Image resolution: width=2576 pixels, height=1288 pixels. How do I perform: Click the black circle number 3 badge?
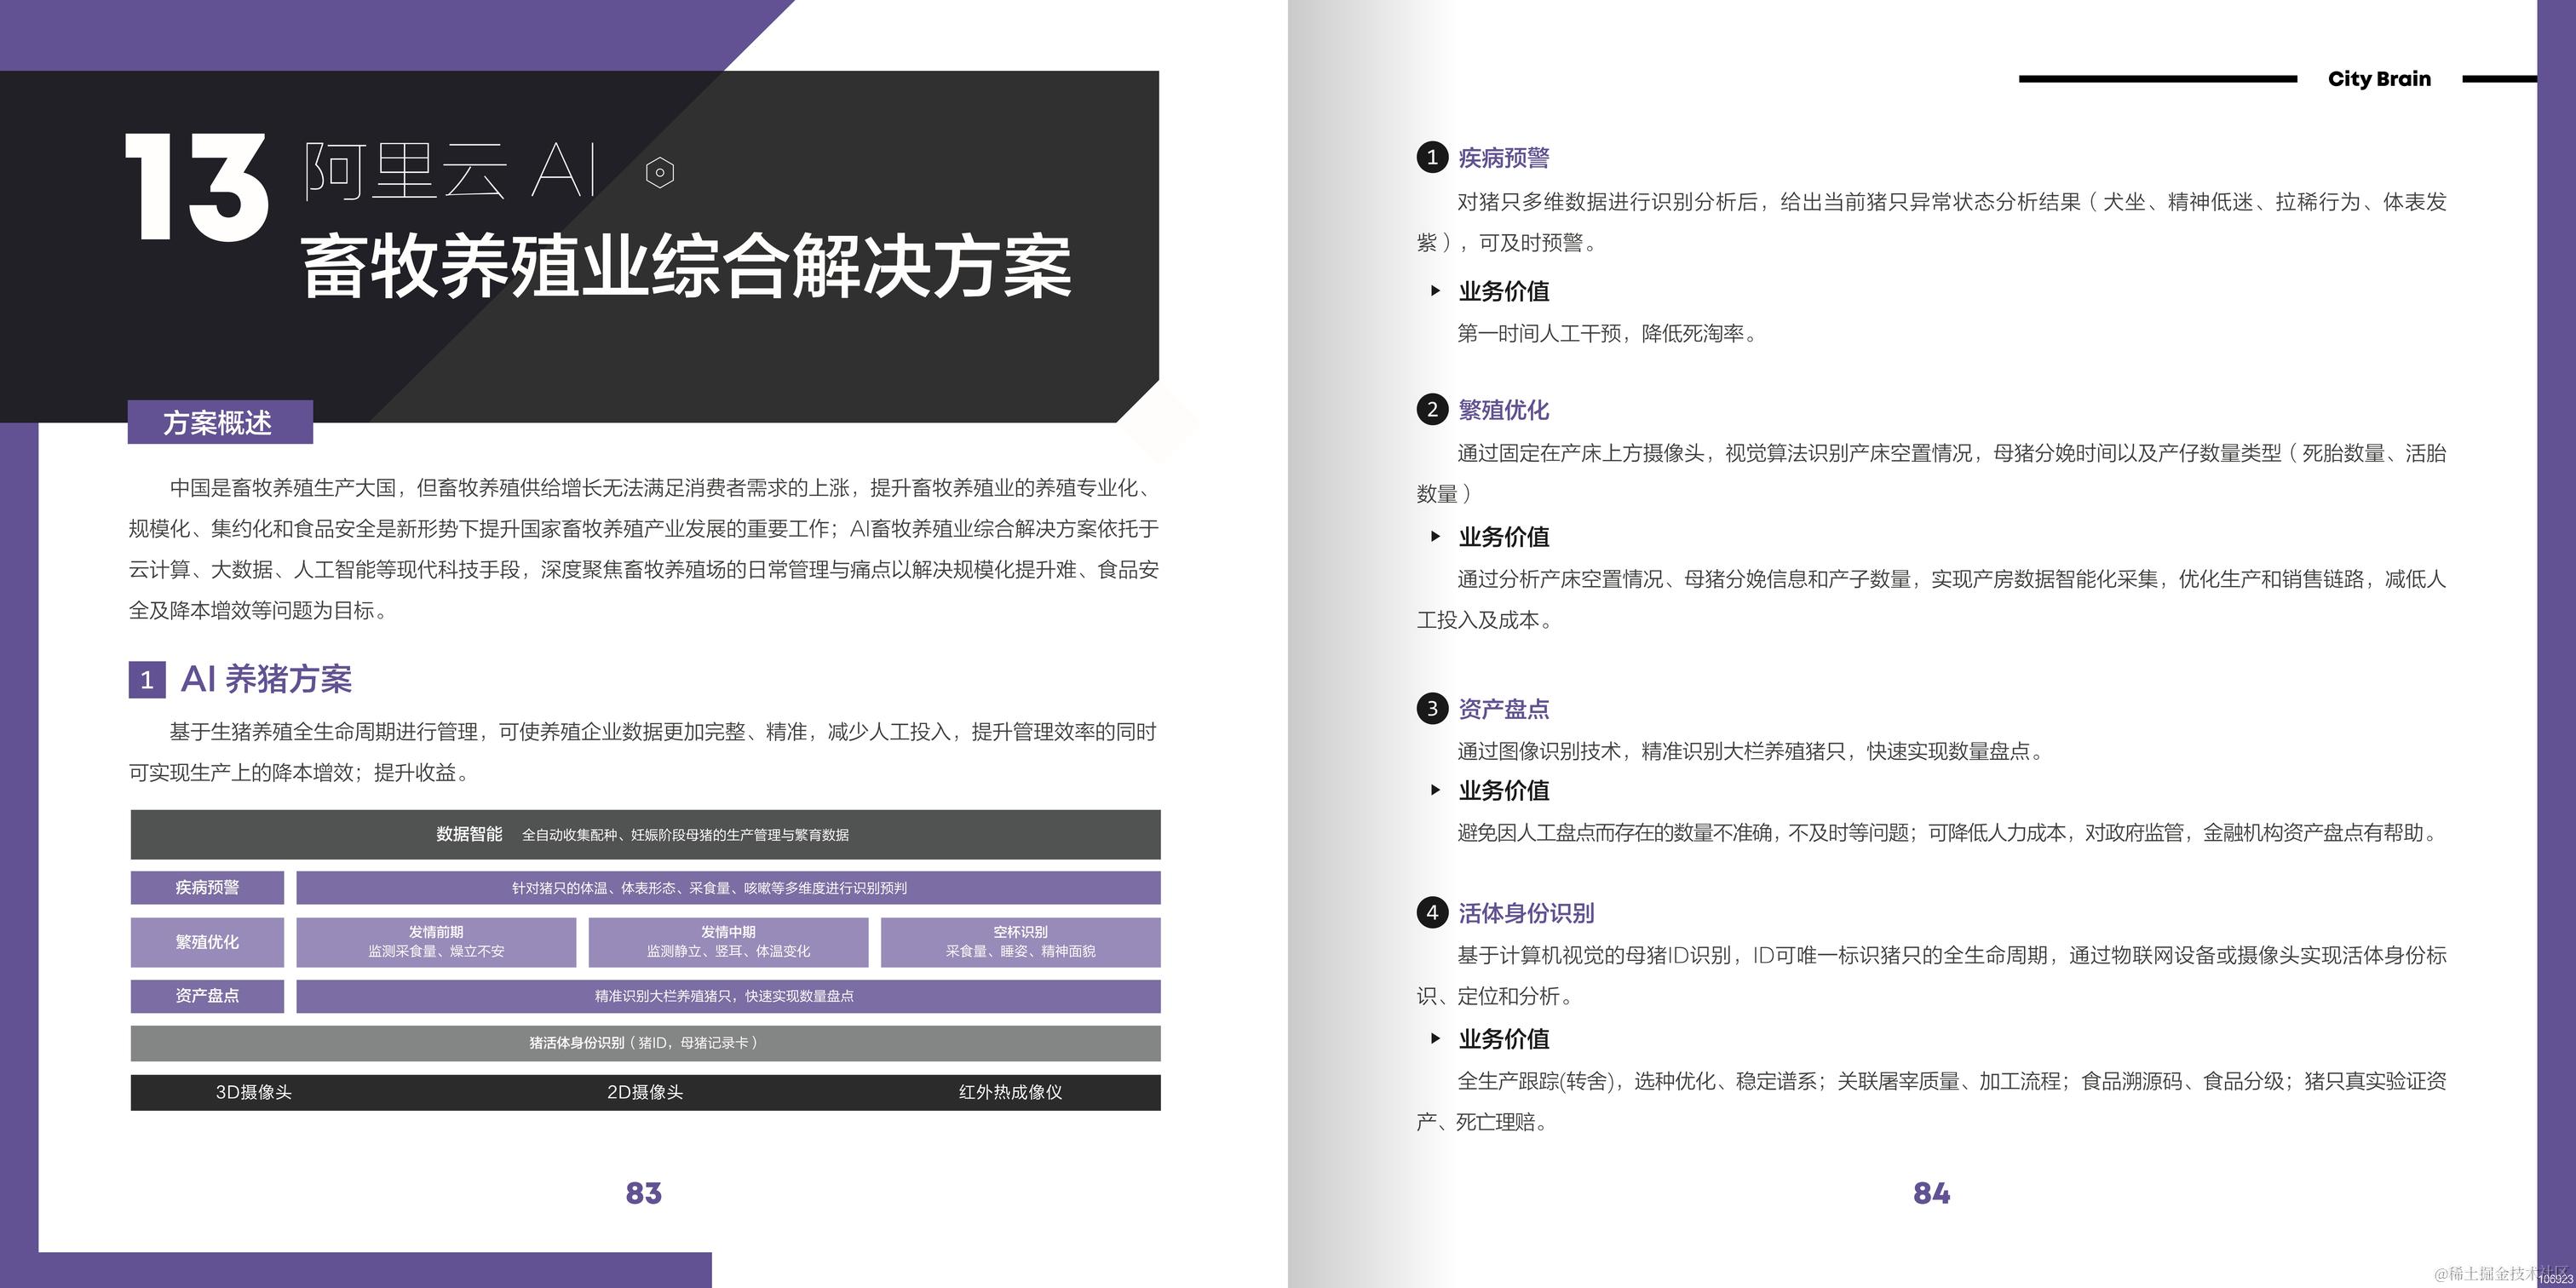[1432, 709]
